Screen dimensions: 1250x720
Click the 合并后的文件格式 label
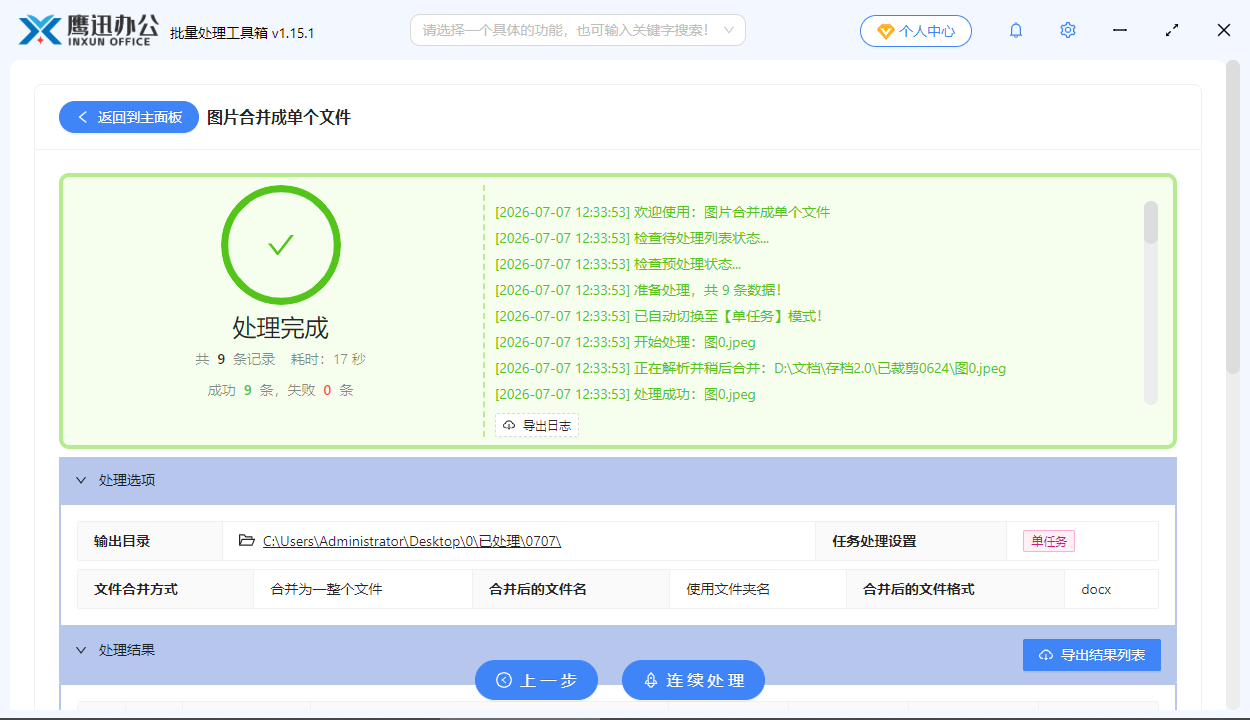click(919, 589)
